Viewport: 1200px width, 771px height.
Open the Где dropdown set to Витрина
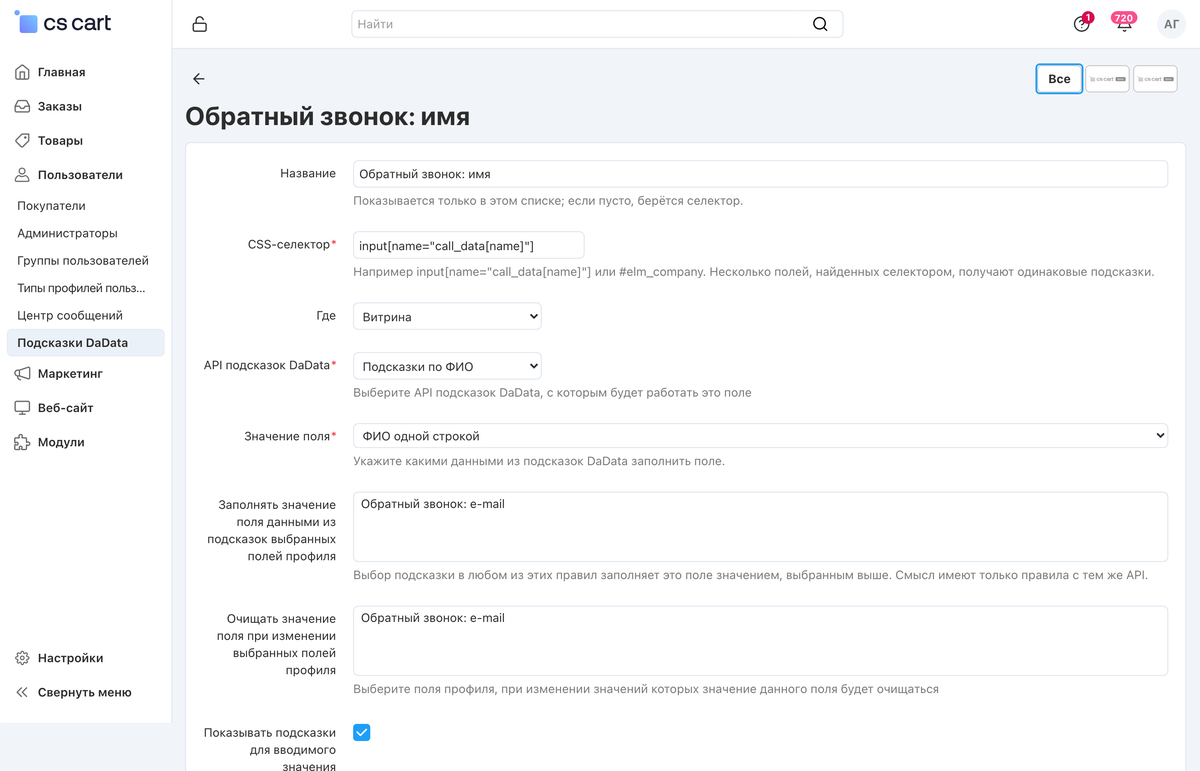point(447,317)
